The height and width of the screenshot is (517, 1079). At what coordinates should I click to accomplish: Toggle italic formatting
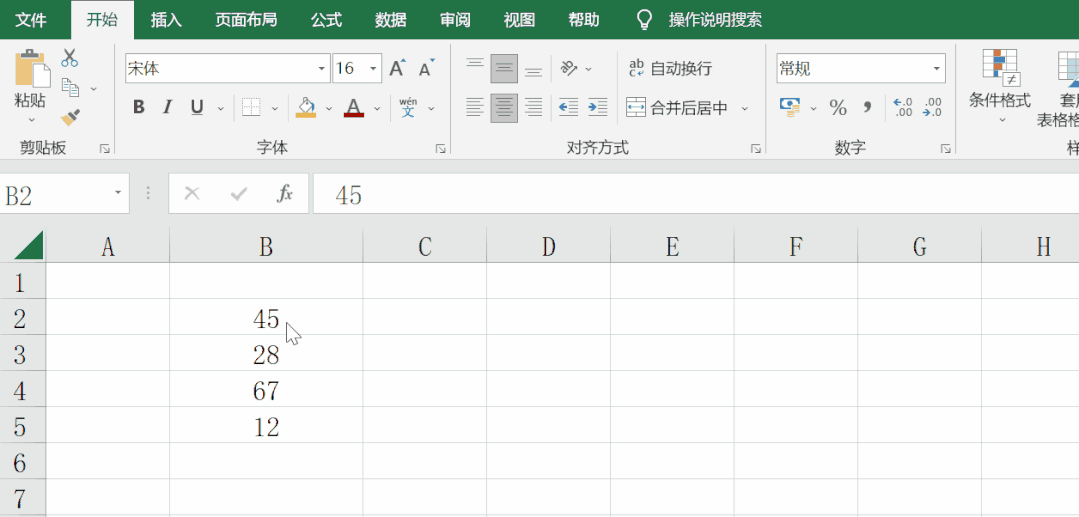tap(167, 107)
